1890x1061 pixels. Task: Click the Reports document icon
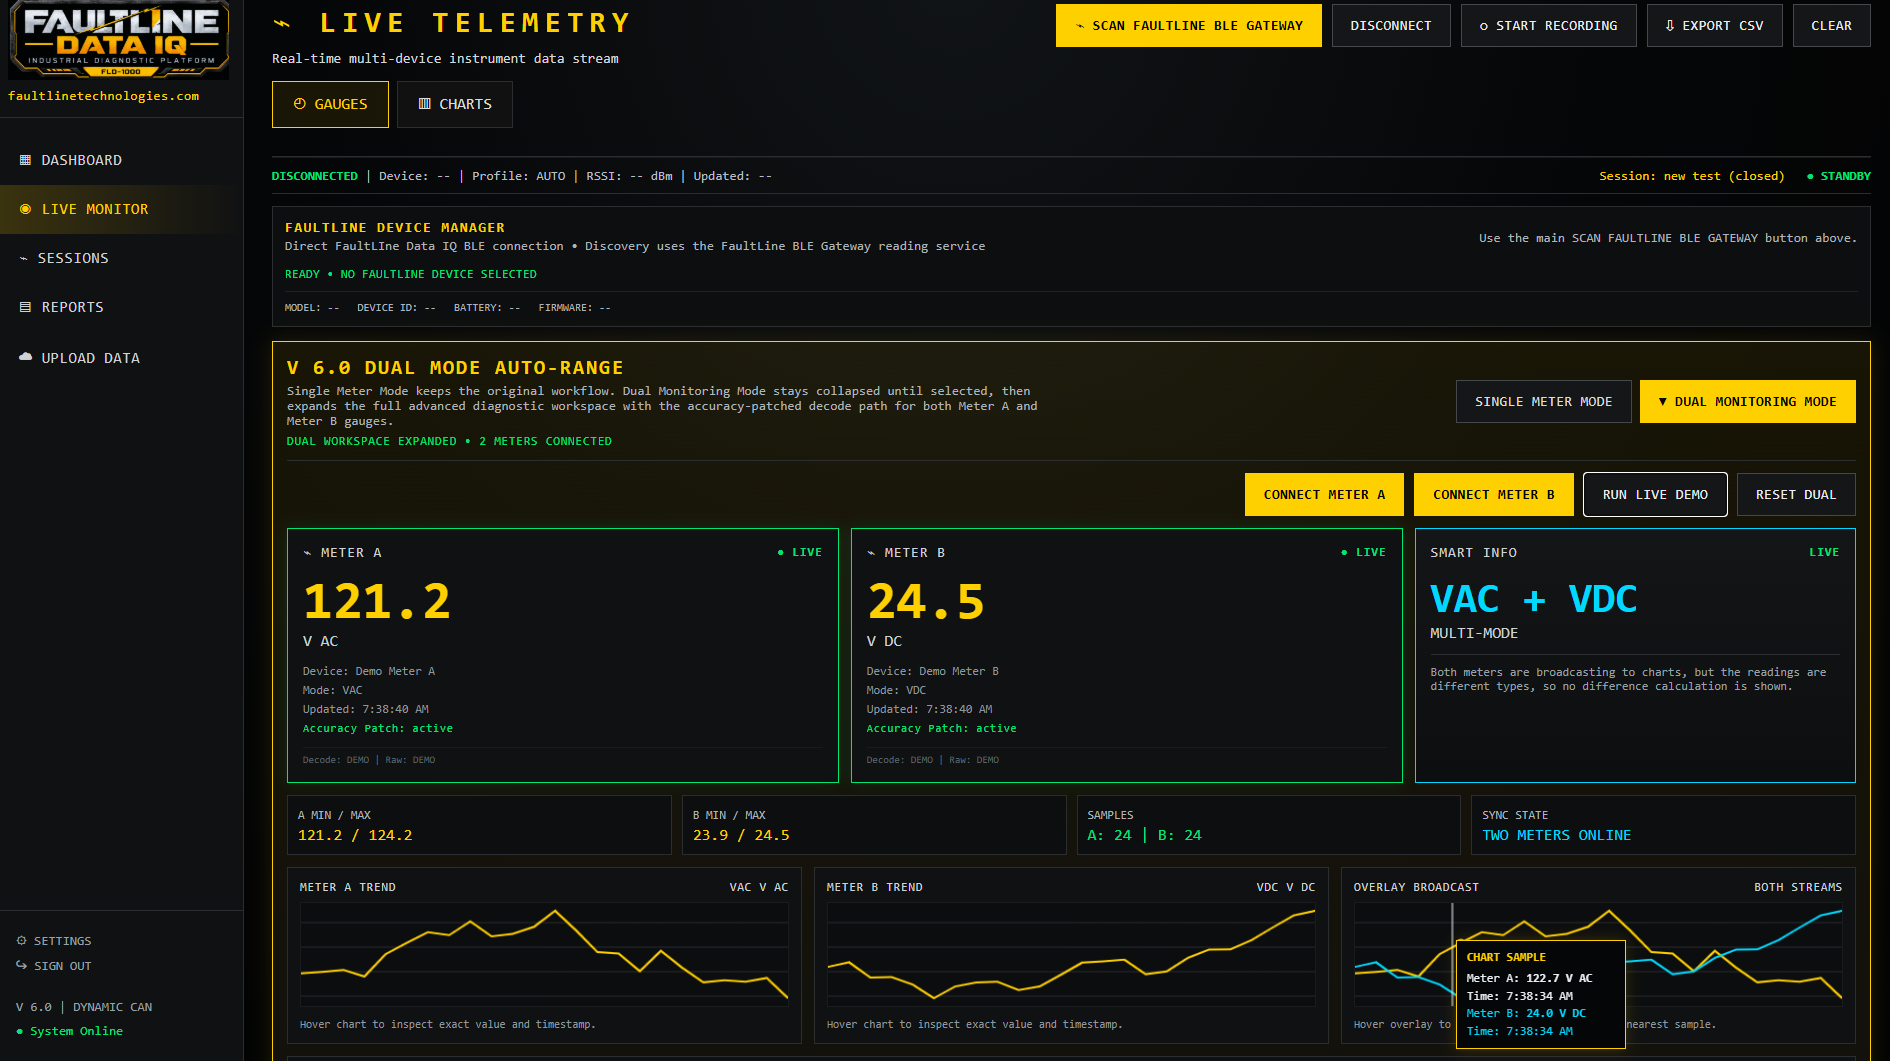click(26, 307)
